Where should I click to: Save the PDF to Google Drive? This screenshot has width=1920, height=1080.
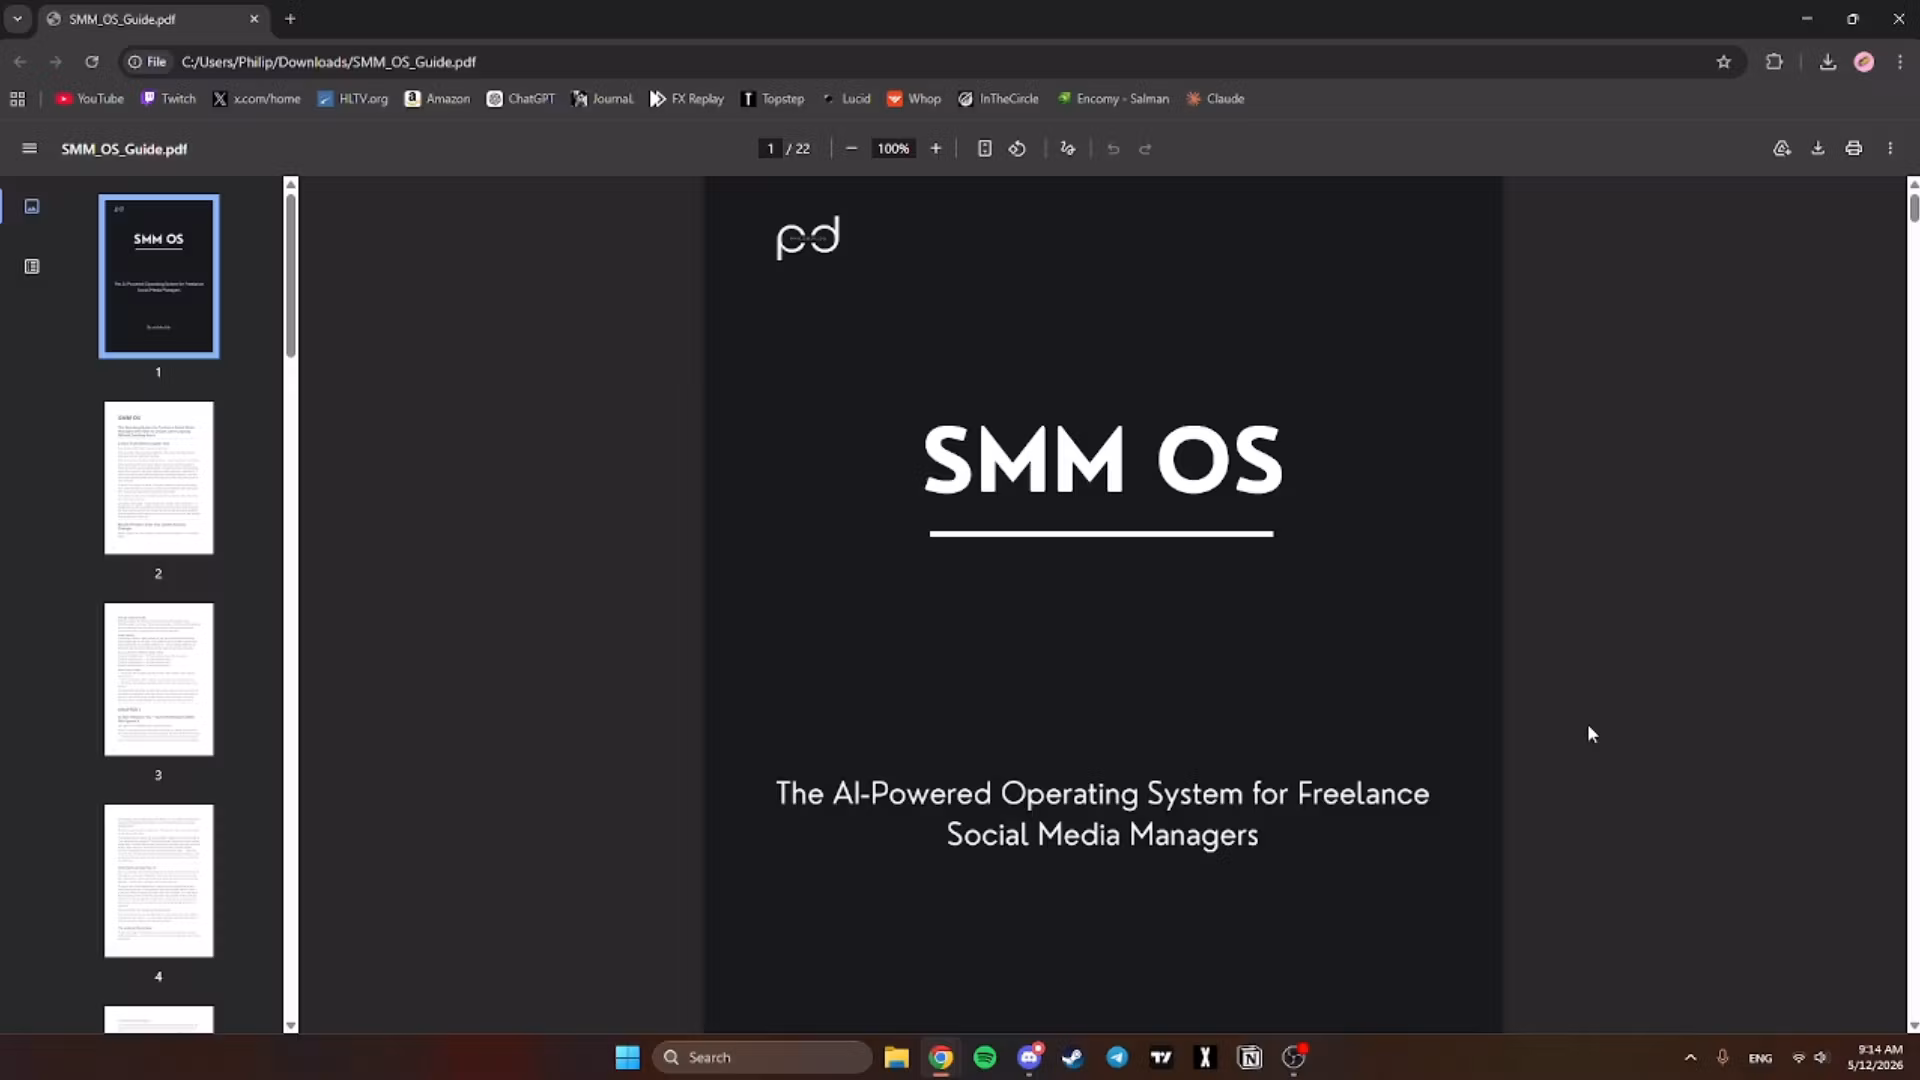[x=1781, y=148]
